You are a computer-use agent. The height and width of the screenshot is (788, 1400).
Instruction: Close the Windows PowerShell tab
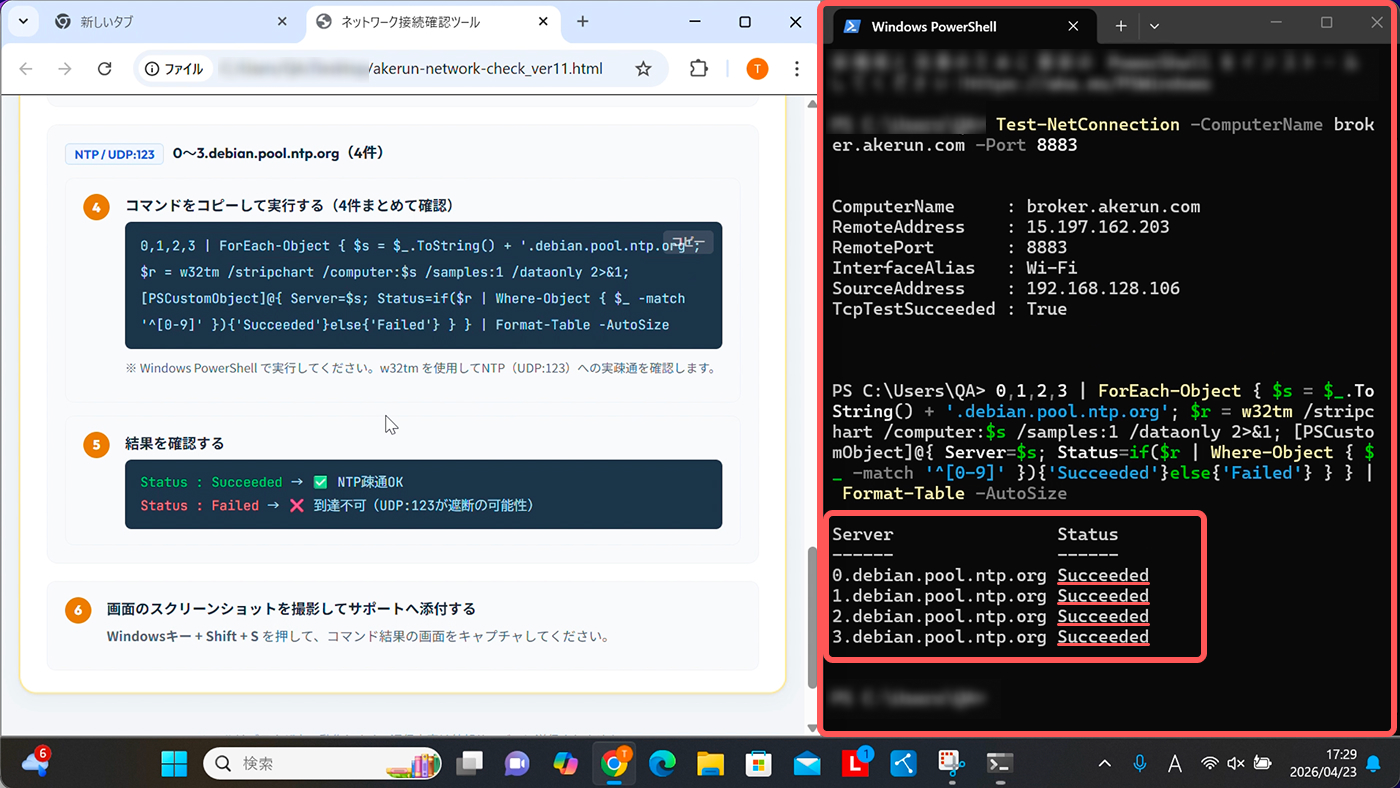click(1073, 26)
